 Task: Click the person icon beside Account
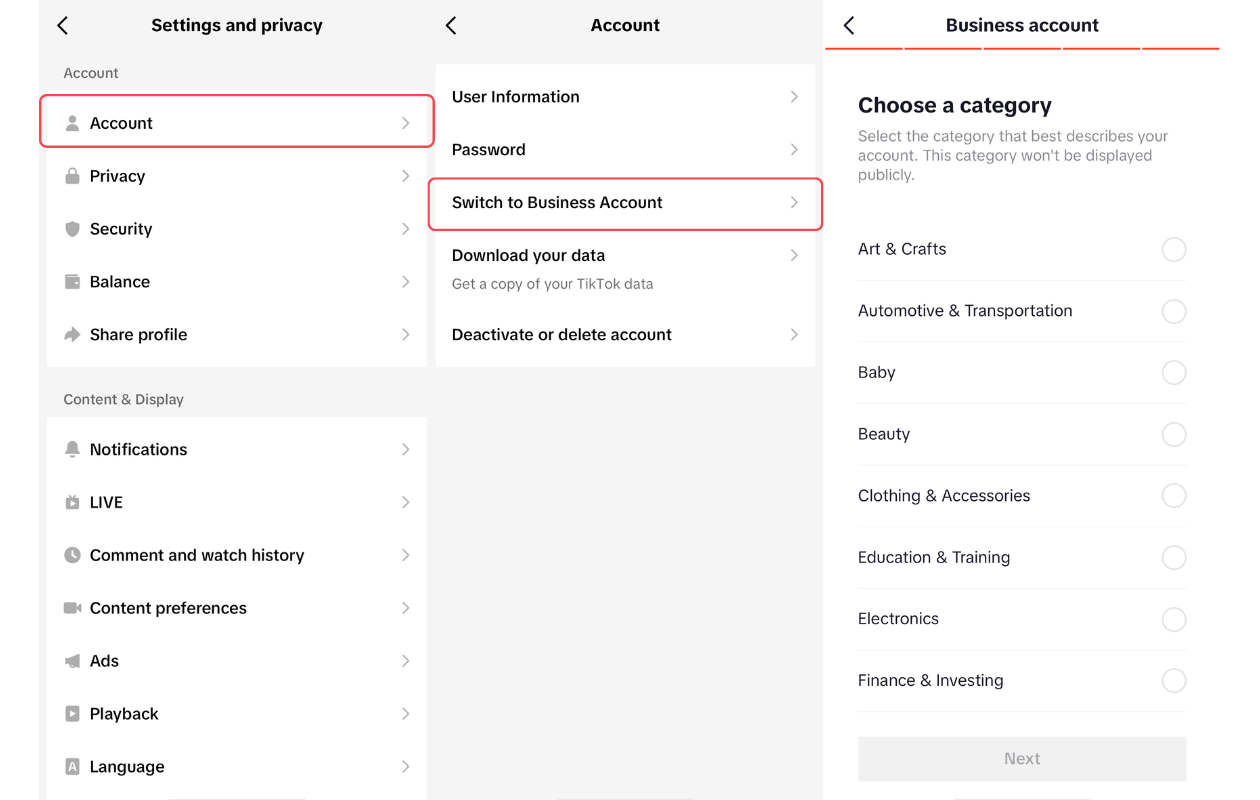point(72,123)
